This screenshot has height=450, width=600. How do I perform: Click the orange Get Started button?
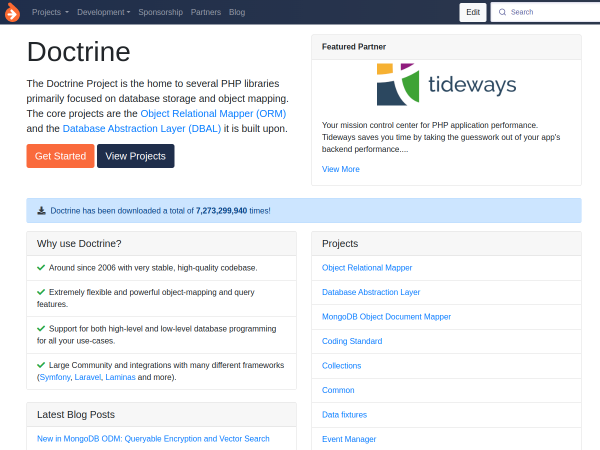[x=60, y=156]
